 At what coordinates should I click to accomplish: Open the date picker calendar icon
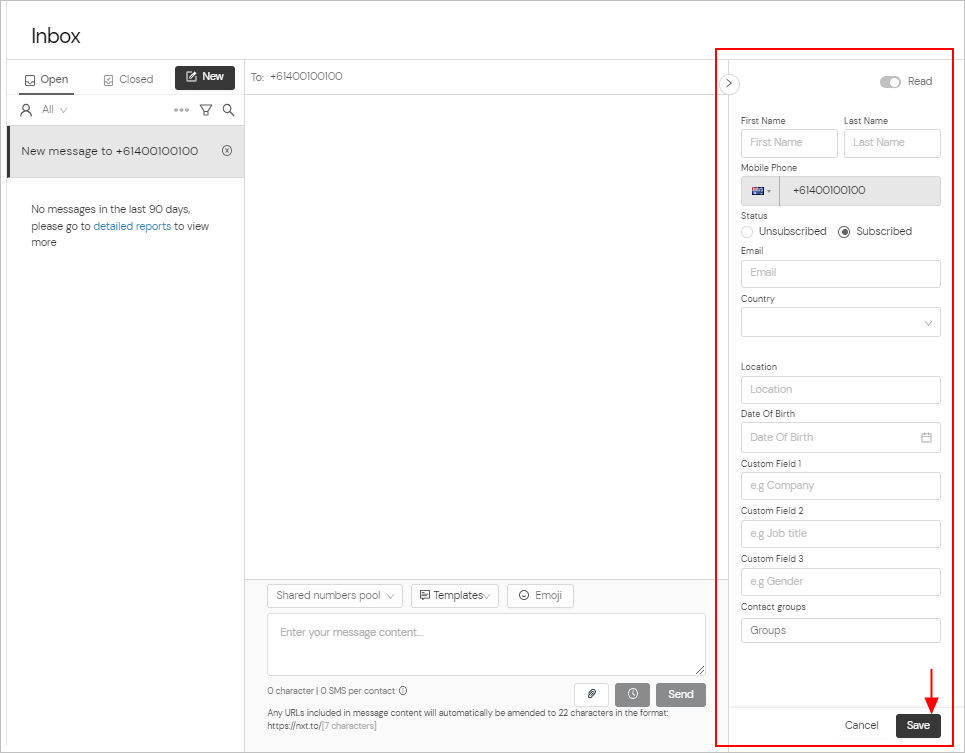[x=925, y=437]
